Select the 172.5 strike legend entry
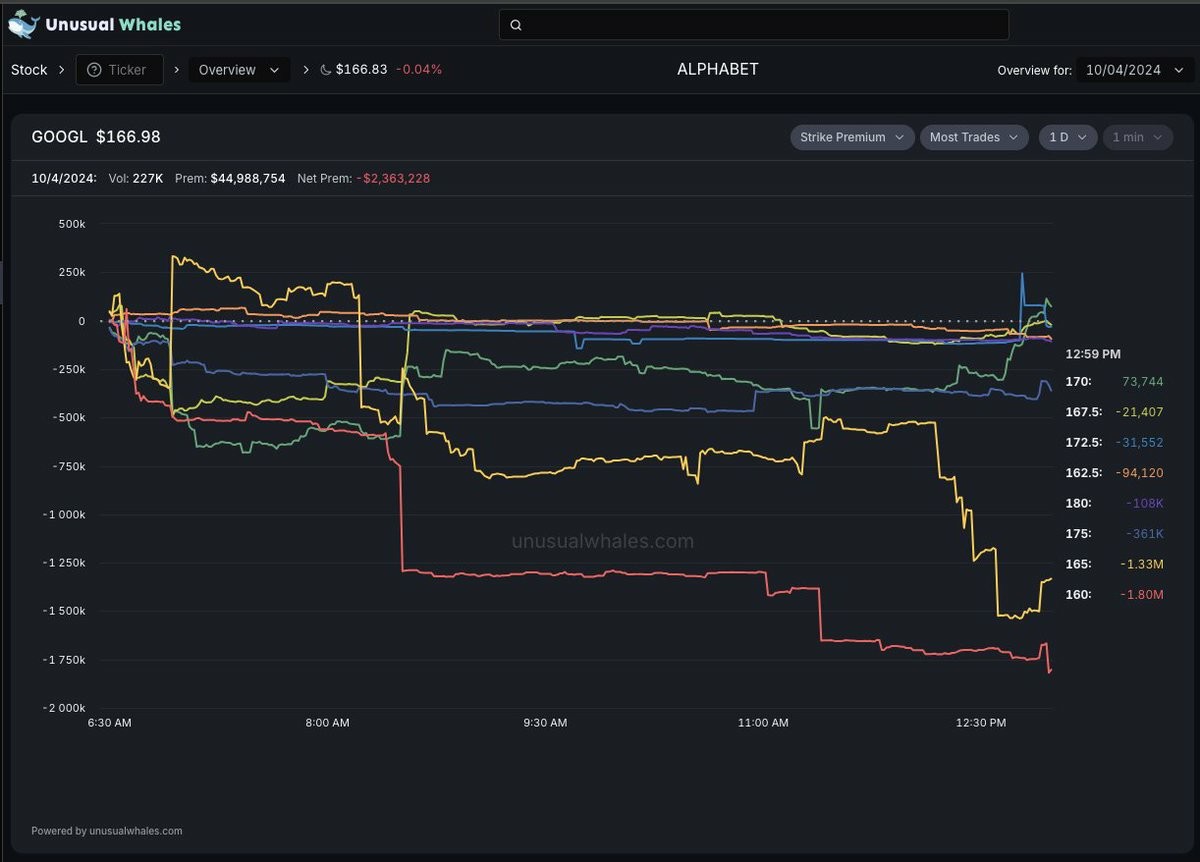The height and width of the screenshot is (862, 1200). click(x=1115, y=442)
